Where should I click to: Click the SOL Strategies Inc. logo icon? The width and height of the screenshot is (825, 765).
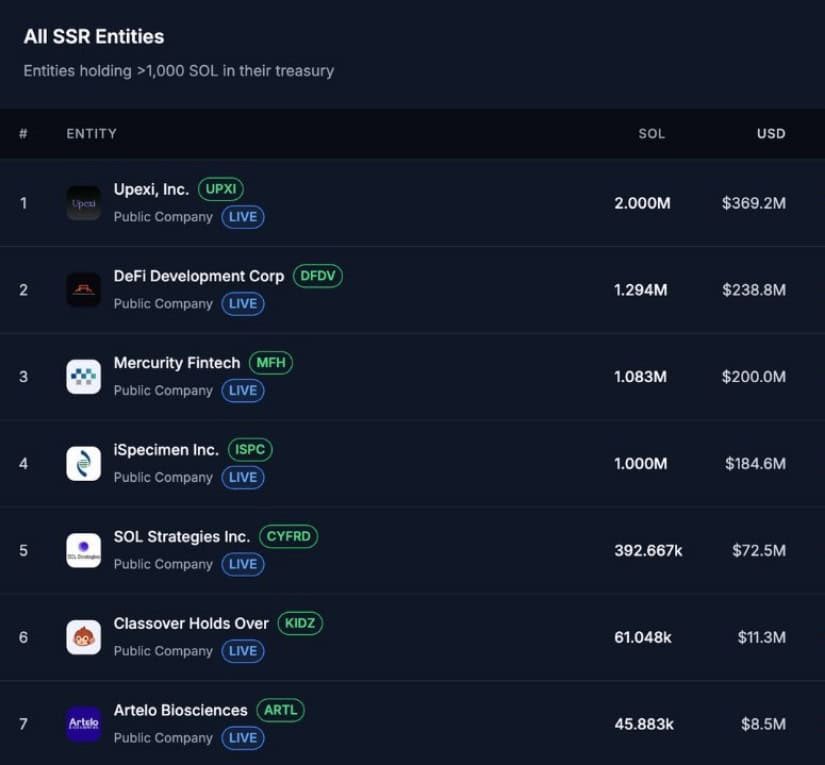pyautogui.click(x=84, y=550)
